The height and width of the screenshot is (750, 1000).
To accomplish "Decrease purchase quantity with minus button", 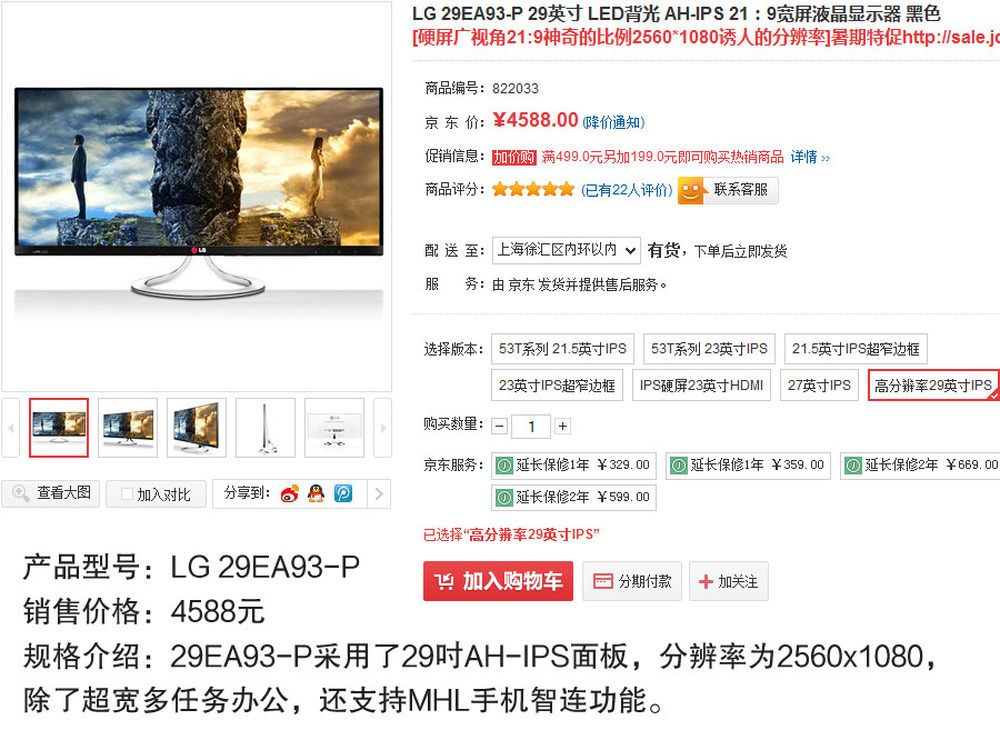I will coord(501,426).
